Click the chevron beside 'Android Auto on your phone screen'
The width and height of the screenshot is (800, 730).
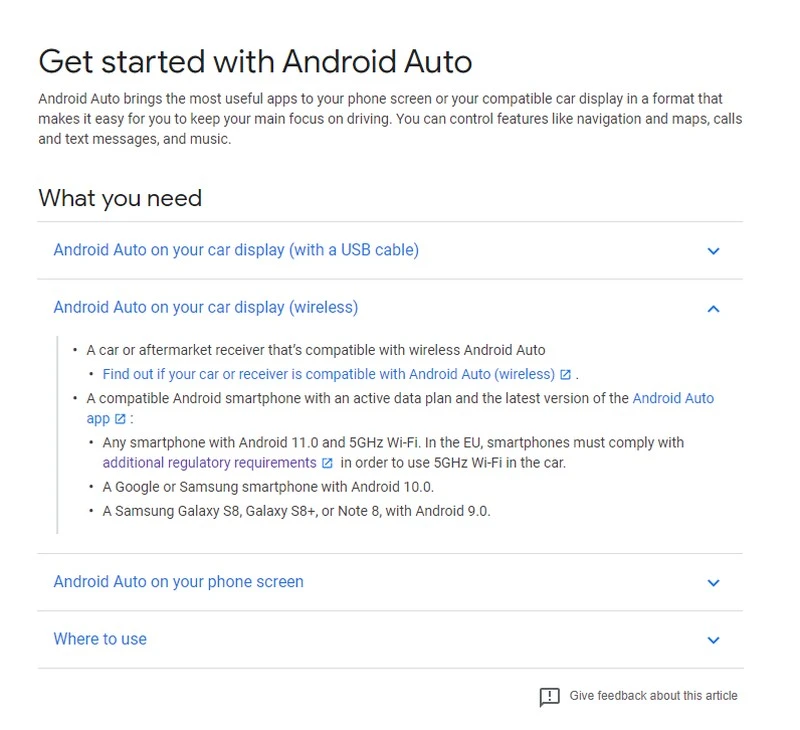[x=713, y=582]
